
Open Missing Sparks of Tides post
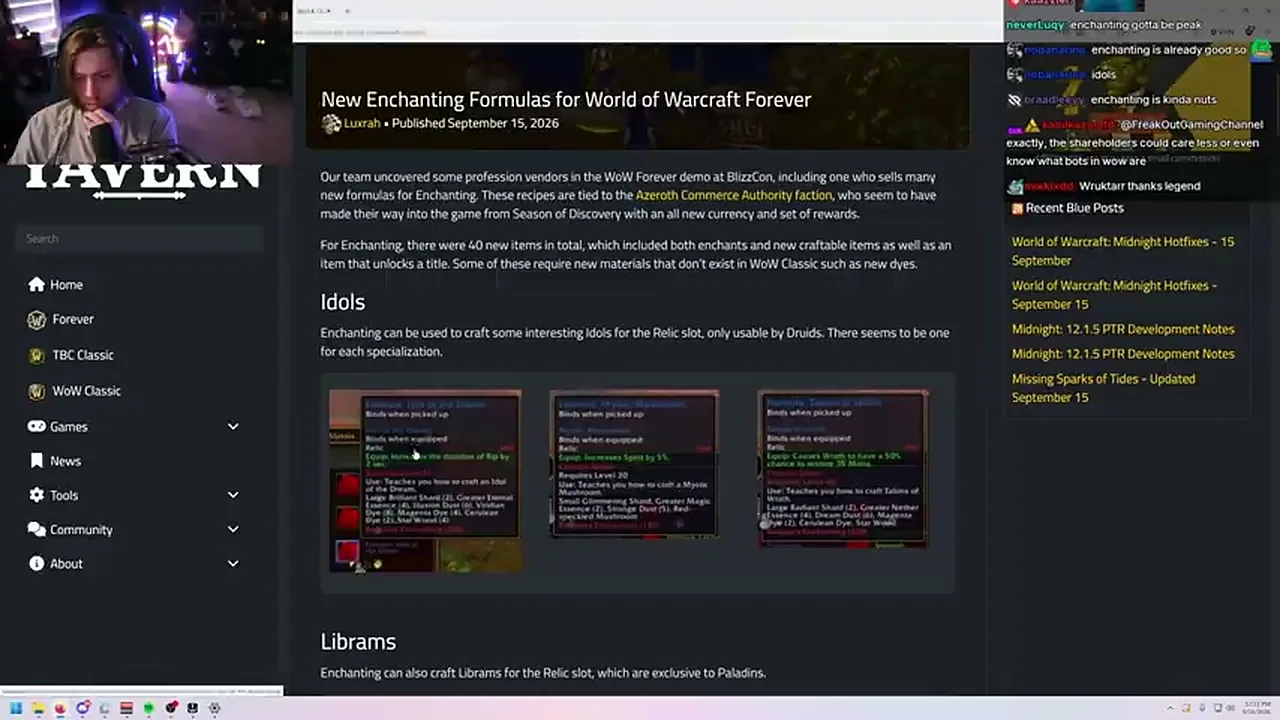click(x=1103, y=388)
